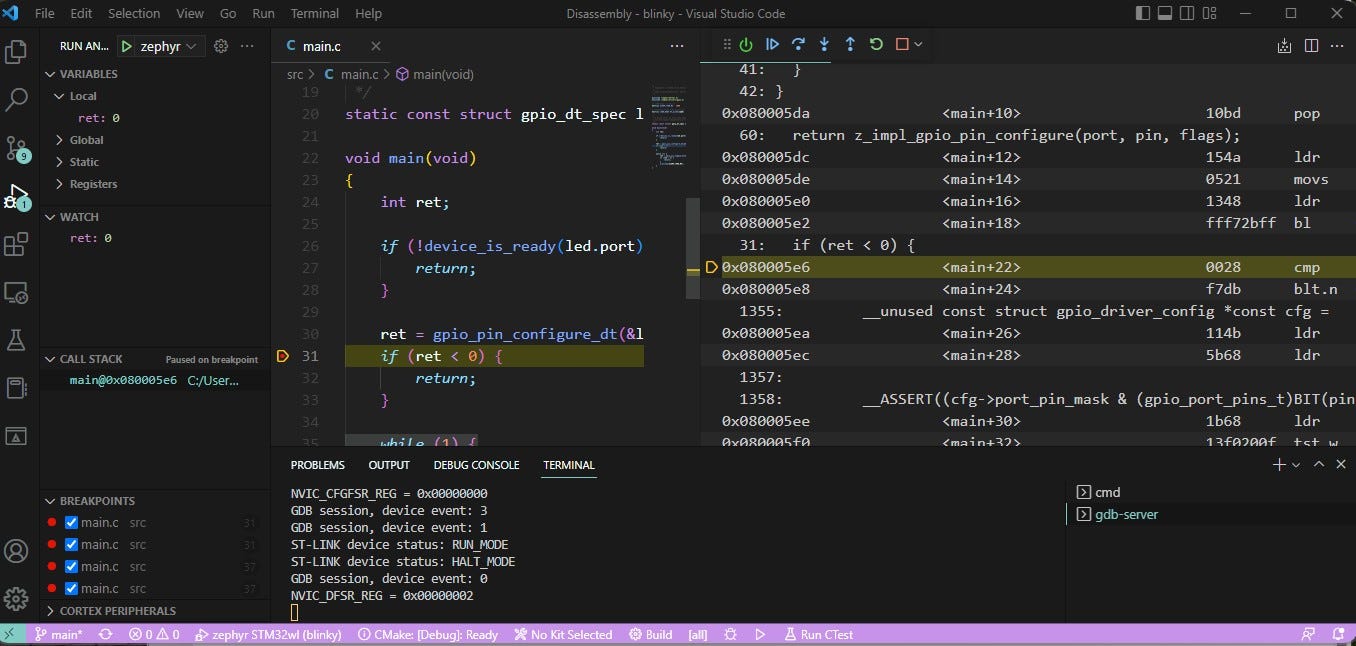Click Step Over in debug toolbar
The image size is (1356, 646).
(x=798, y=45)
